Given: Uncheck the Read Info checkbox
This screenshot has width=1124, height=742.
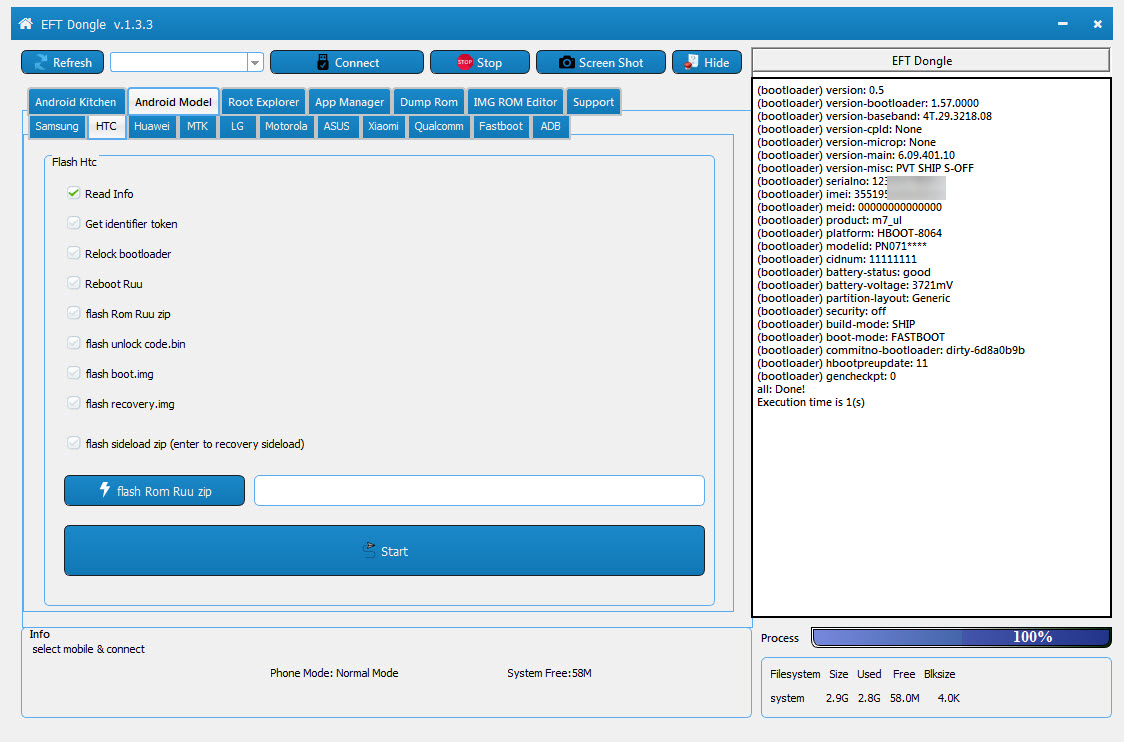Looking at the screenshot, I should (x=73, y=193).
